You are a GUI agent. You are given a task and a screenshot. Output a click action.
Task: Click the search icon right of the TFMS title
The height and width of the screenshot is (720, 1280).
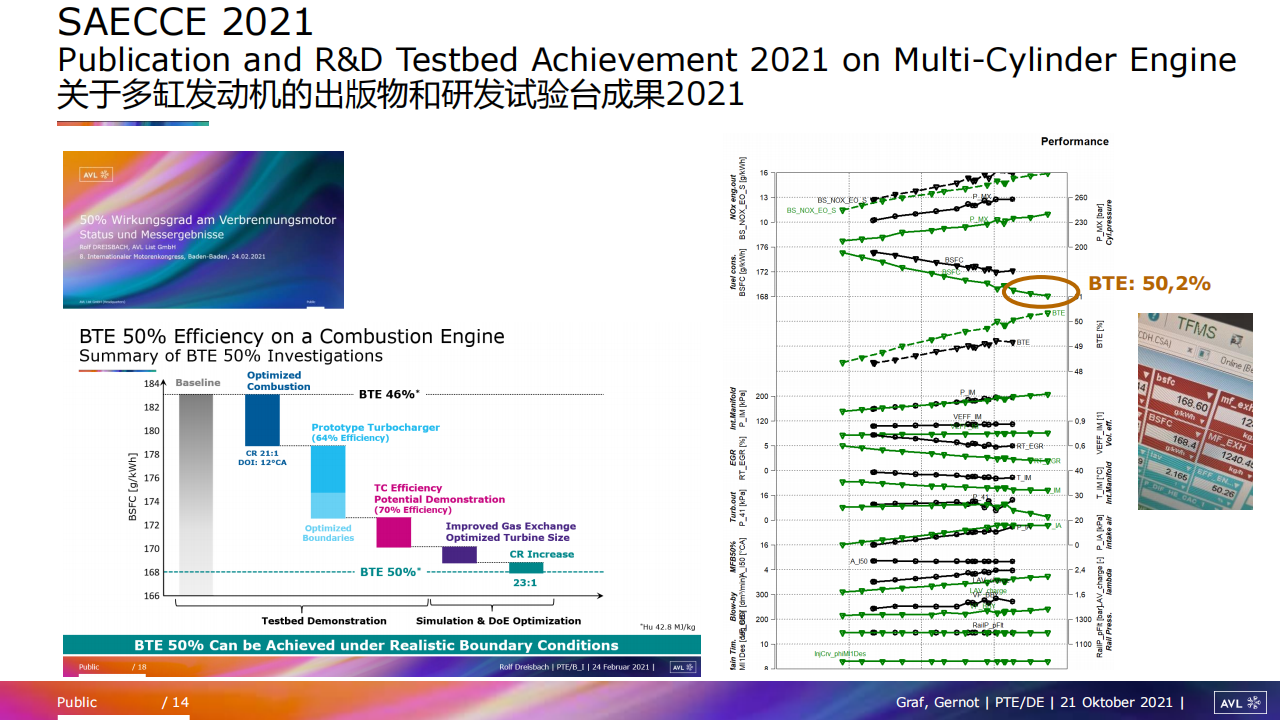(1237, 340)
